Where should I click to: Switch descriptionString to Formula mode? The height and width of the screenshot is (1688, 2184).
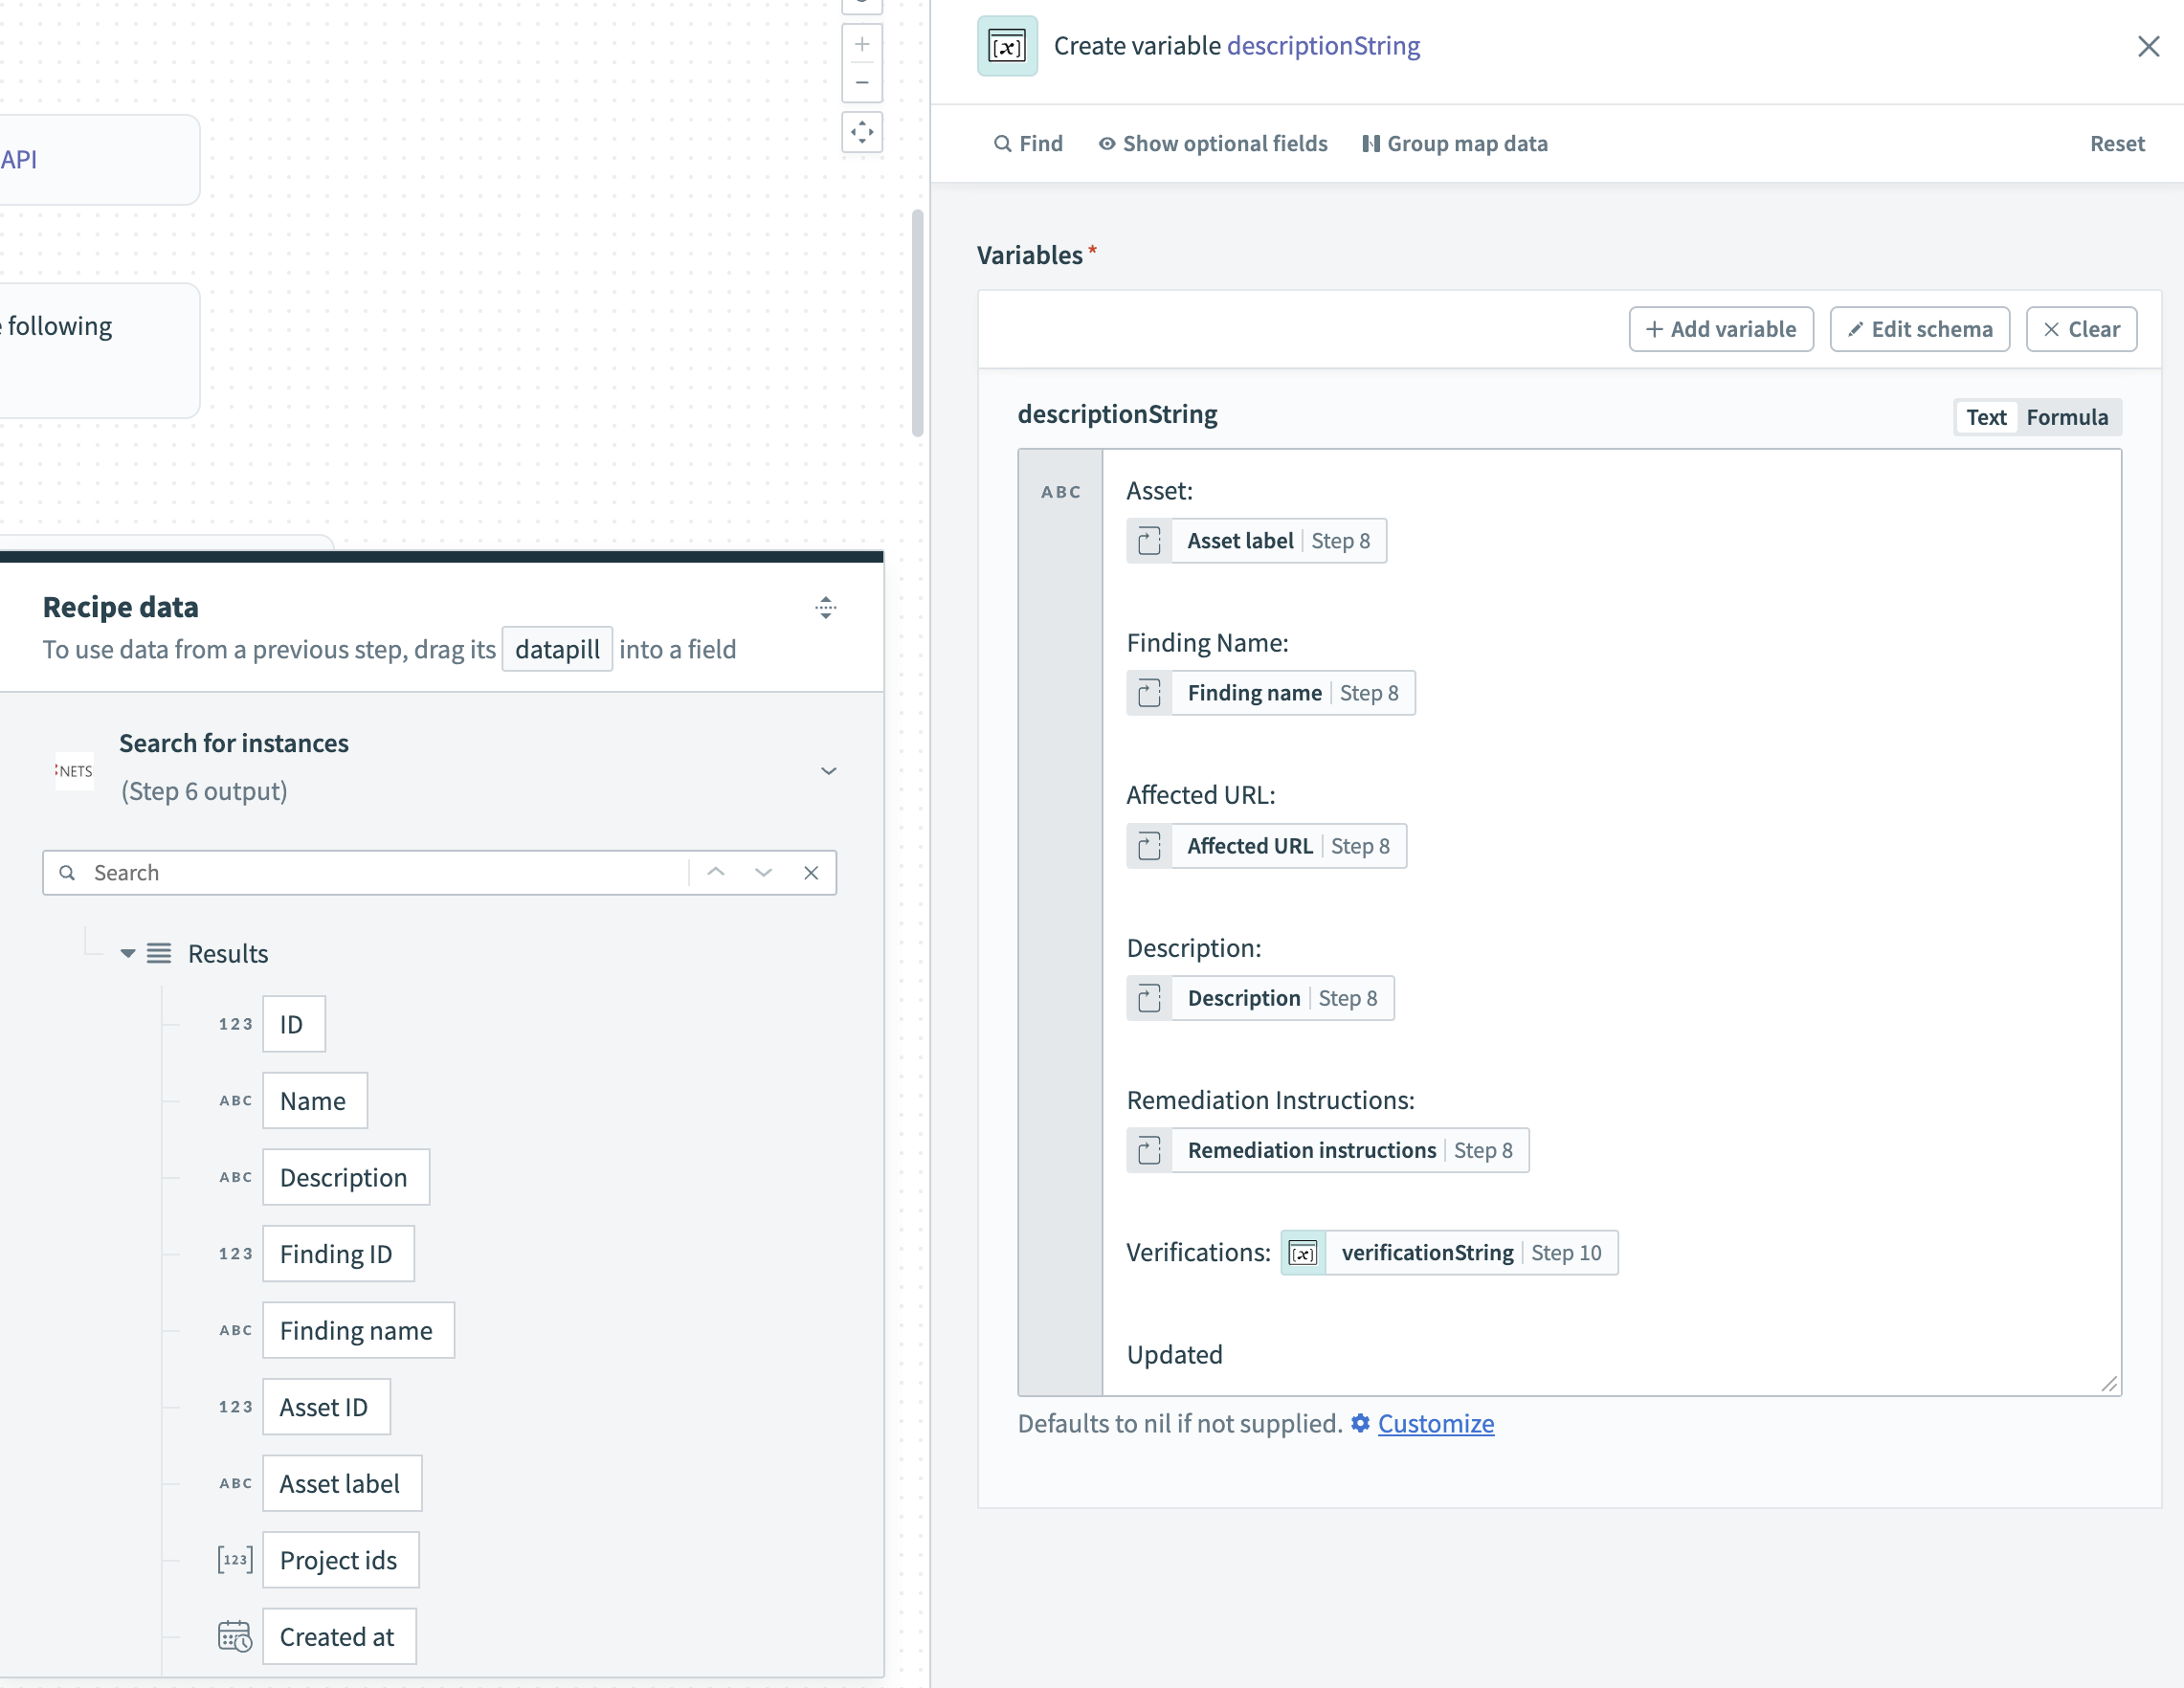(x=2066, y=417)
